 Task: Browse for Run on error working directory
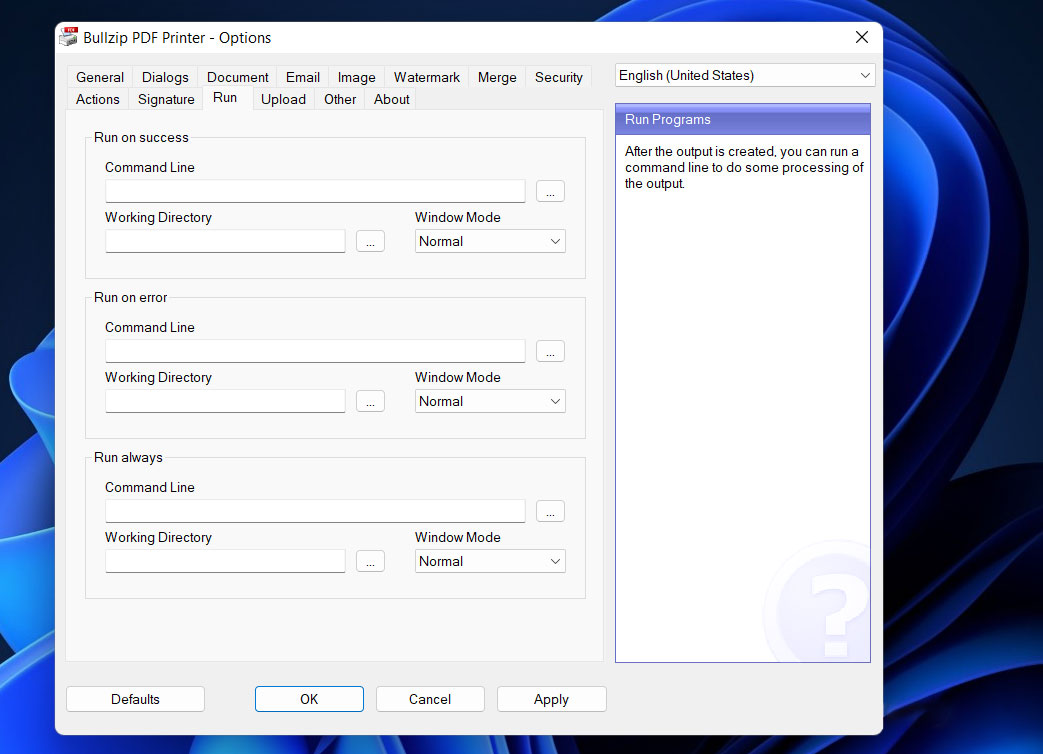point(370,401)
